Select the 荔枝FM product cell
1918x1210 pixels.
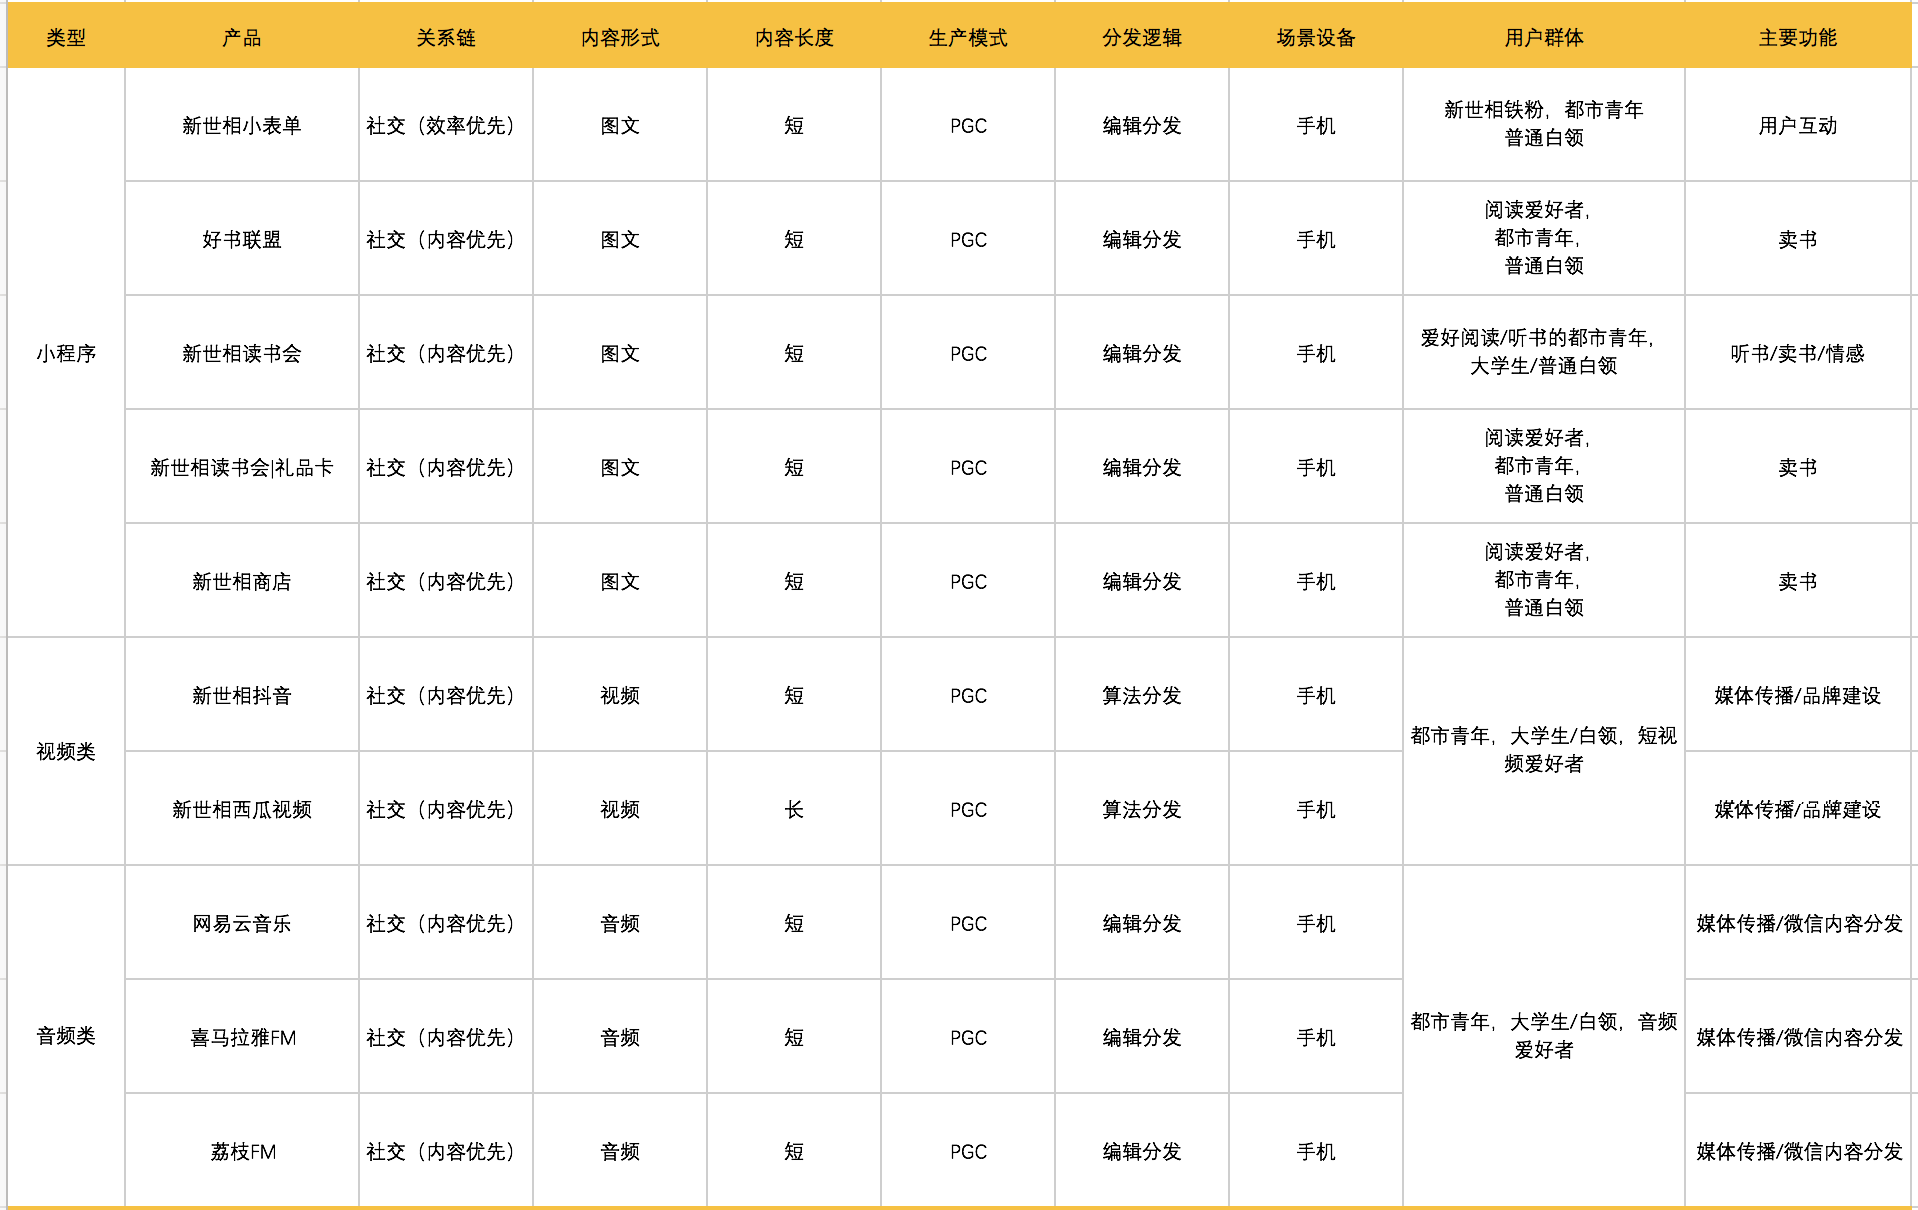[241, 1152]
